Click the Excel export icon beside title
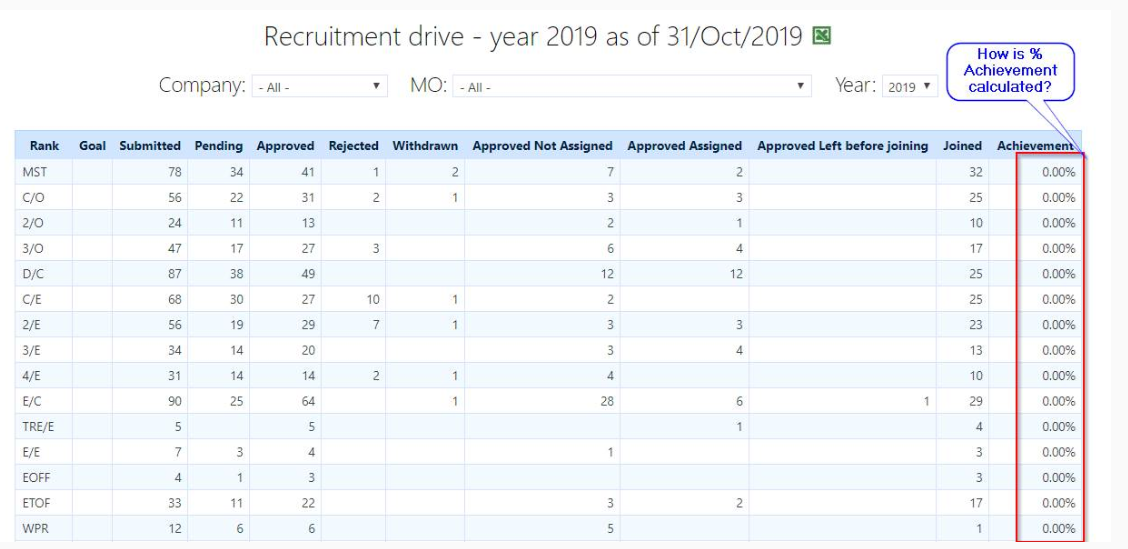This screenshot has width=1128, height=549. click(x=822, y=35)
